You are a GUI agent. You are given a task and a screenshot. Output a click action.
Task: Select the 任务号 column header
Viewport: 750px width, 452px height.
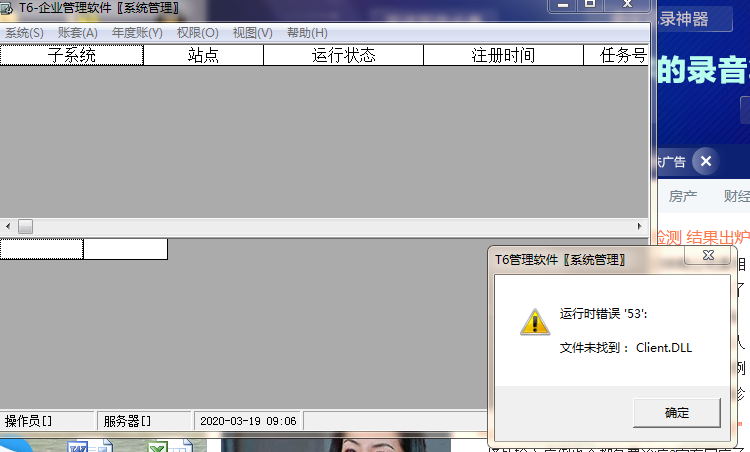[x=616, y=55]
